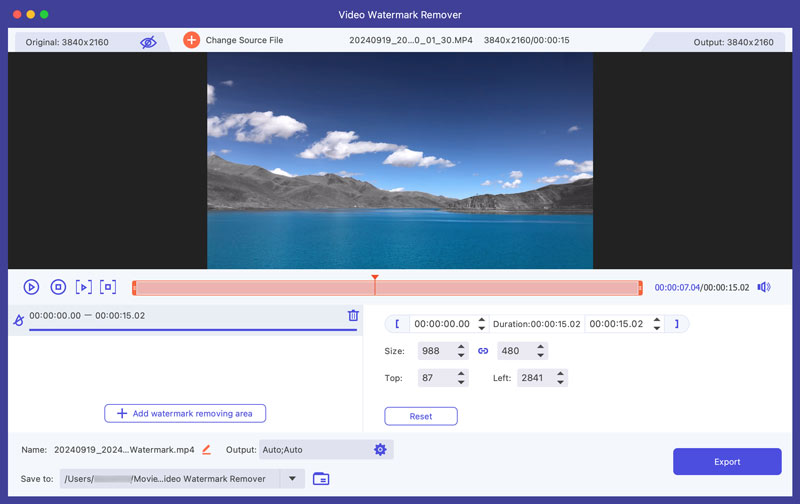Click the Output Auto;Auto field
Viewport: 800px width, 504px height.
[313, 450]
